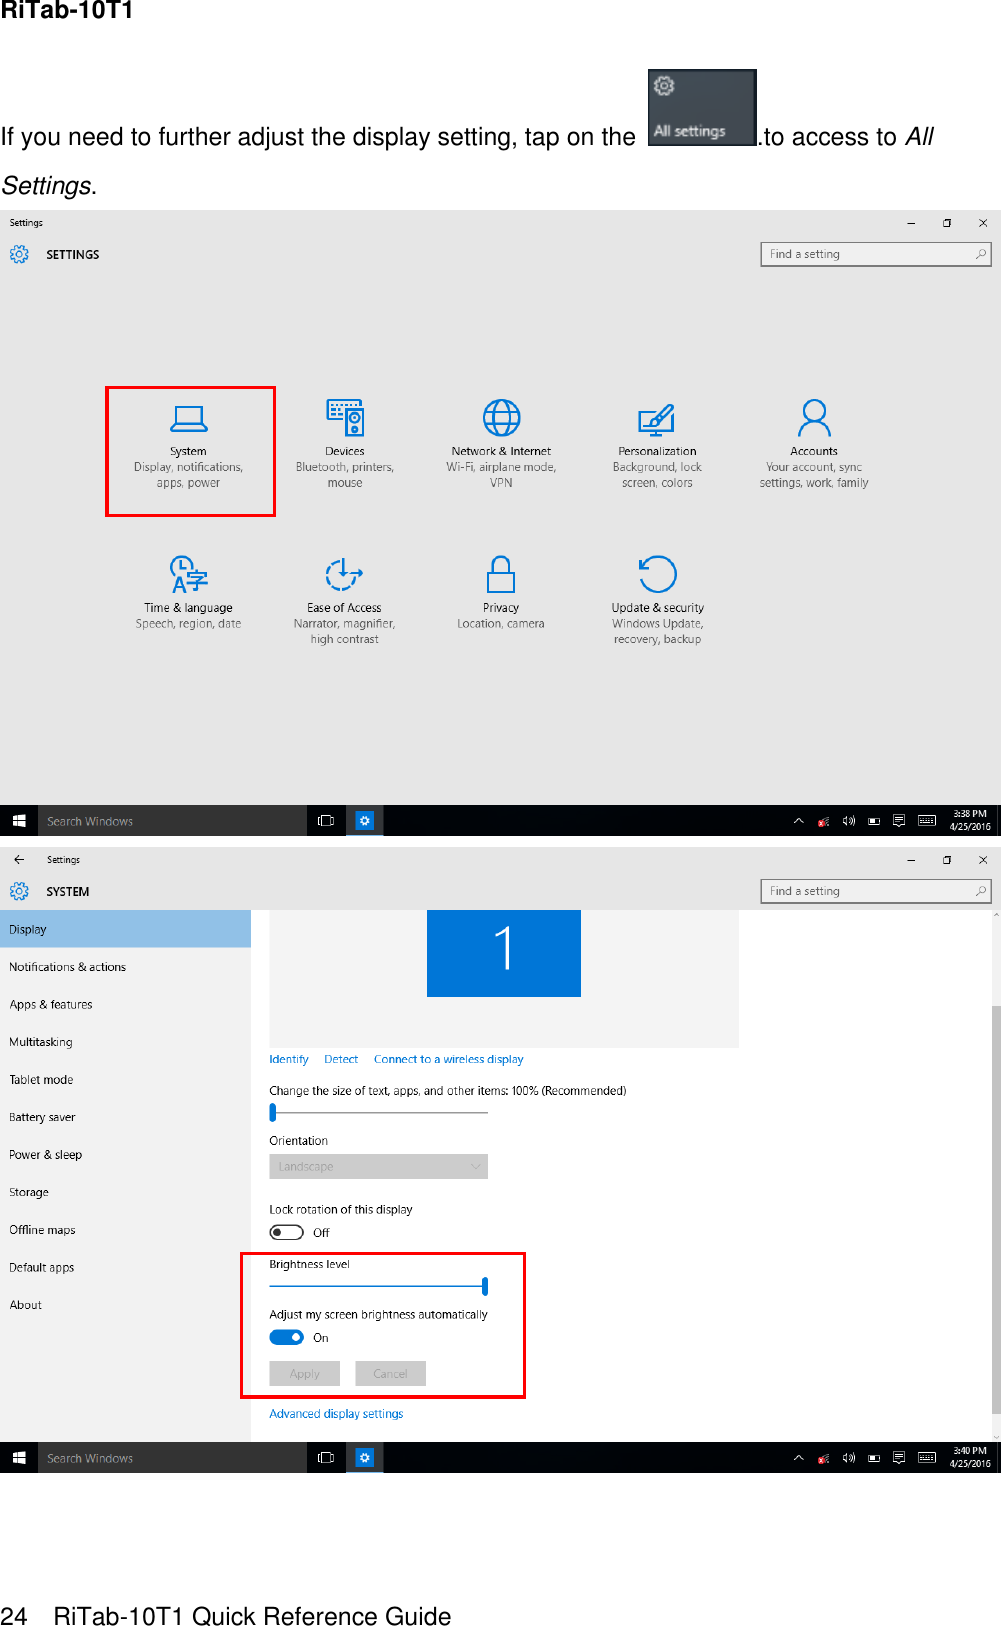Open the Orientation Landscape dropdown
The height and width of the screenshot is (1626, 1001).
(378, 1166)
